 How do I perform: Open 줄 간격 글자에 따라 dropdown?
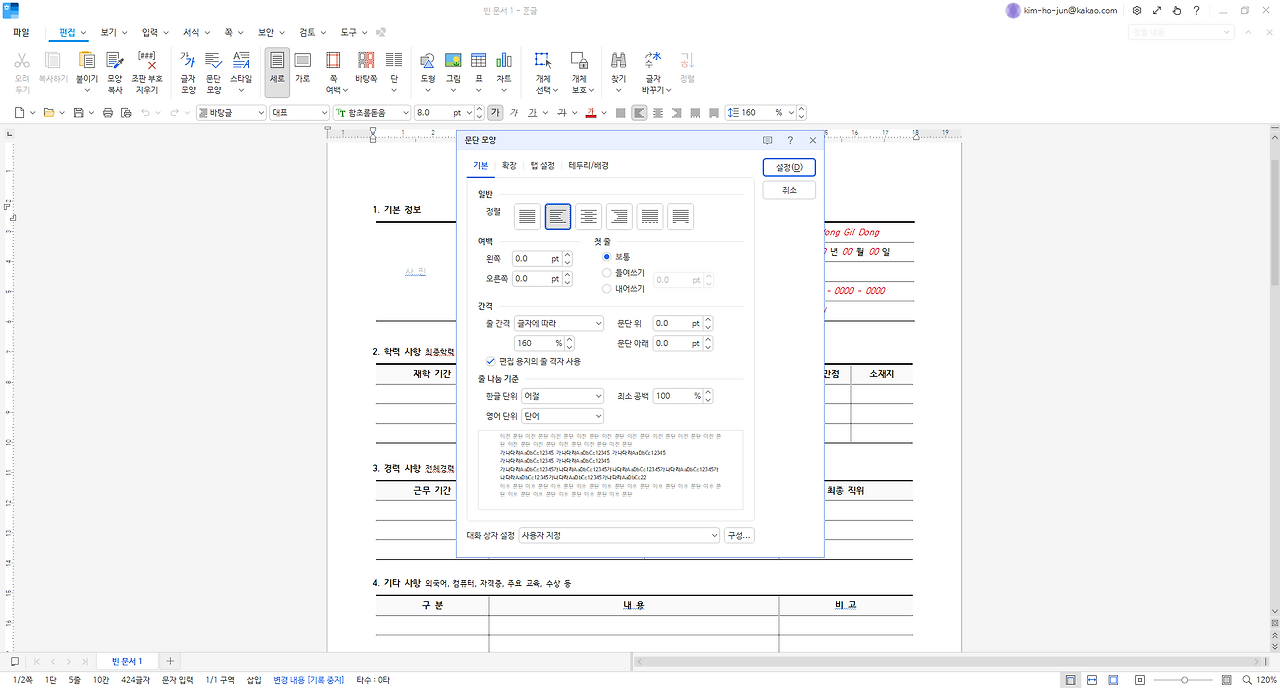point(558,323)
